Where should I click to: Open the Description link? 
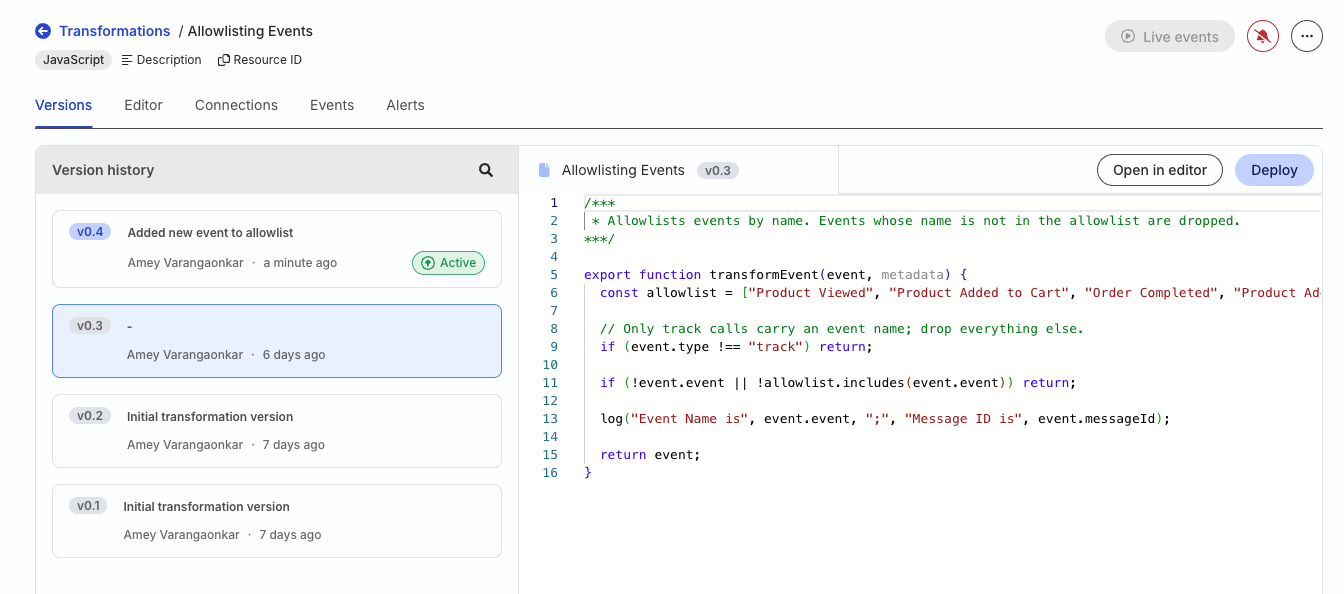click(161, 60)
